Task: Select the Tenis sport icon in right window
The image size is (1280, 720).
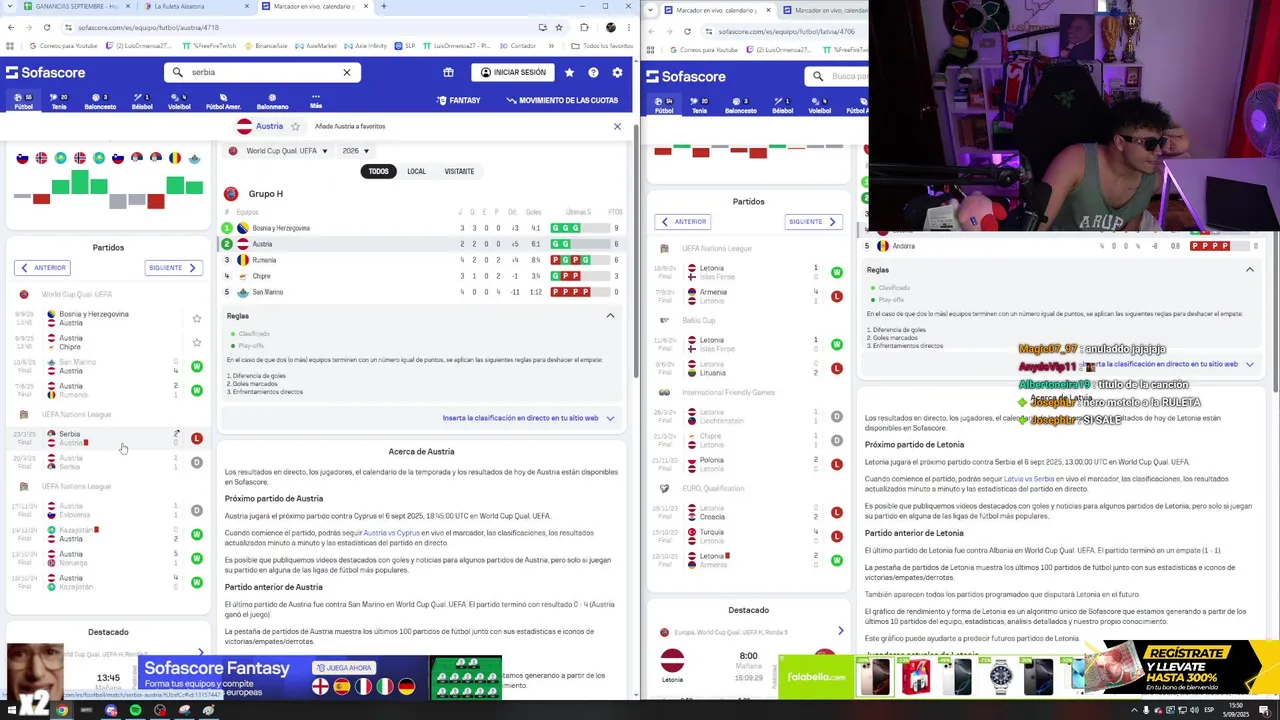Action: (699, 105)
